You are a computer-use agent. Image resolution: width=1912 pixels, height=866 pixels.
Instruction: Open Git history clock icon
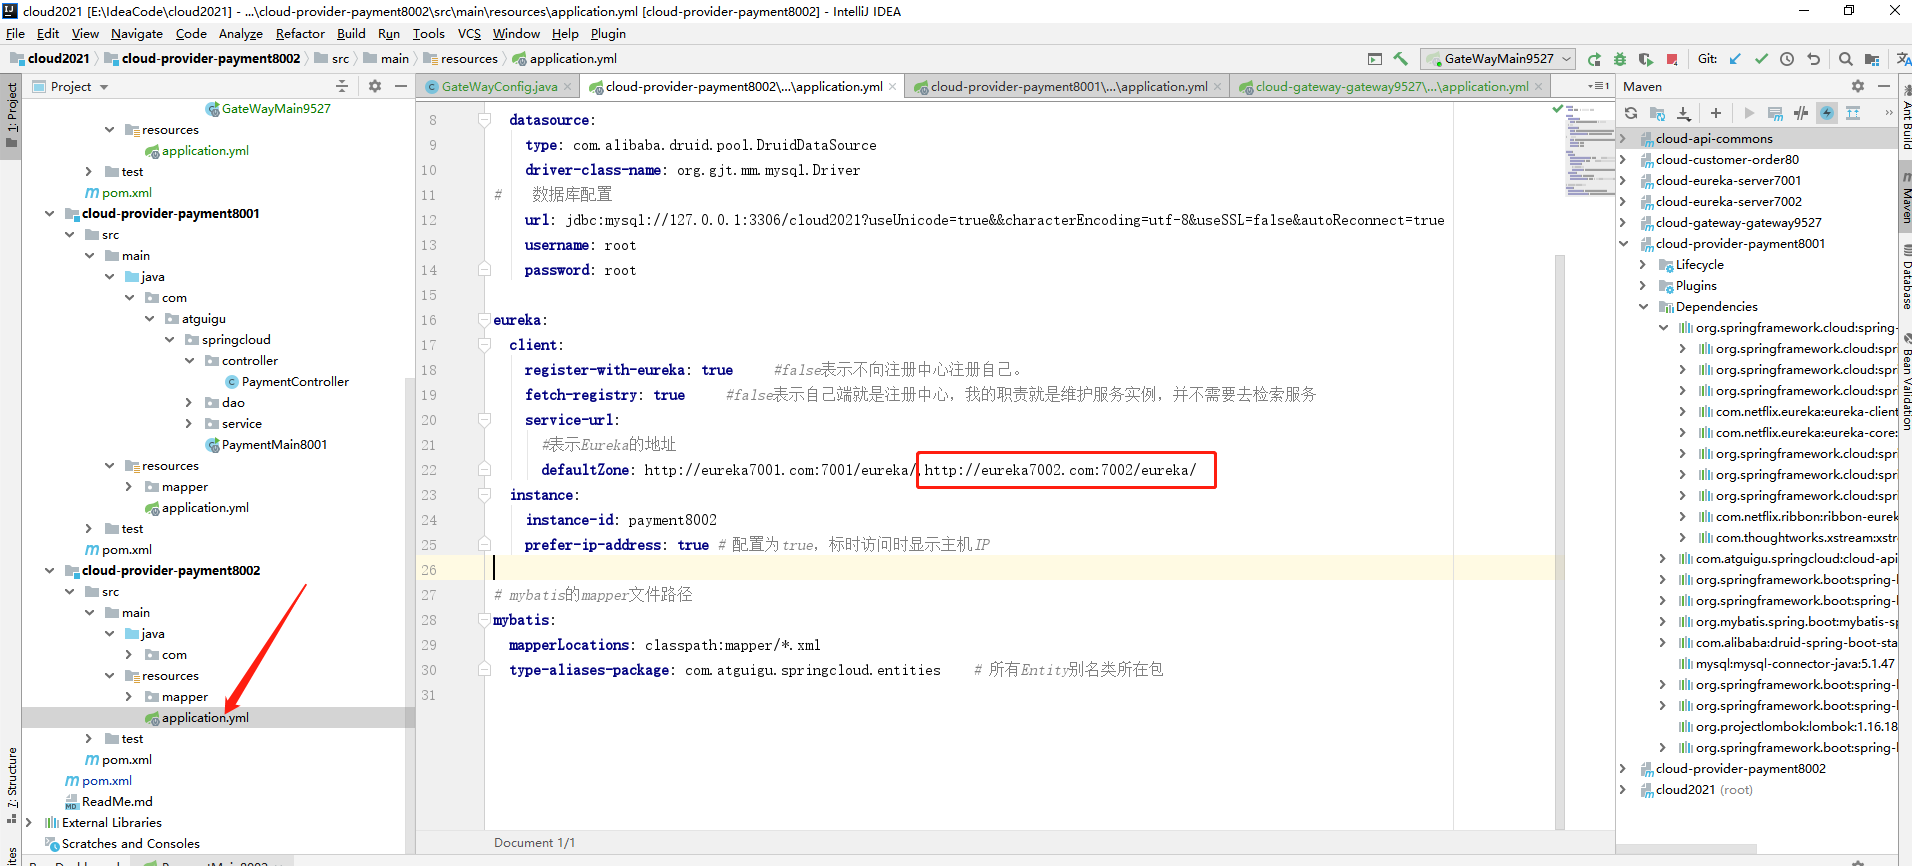pyautogui.click(x=1787, y=59)
